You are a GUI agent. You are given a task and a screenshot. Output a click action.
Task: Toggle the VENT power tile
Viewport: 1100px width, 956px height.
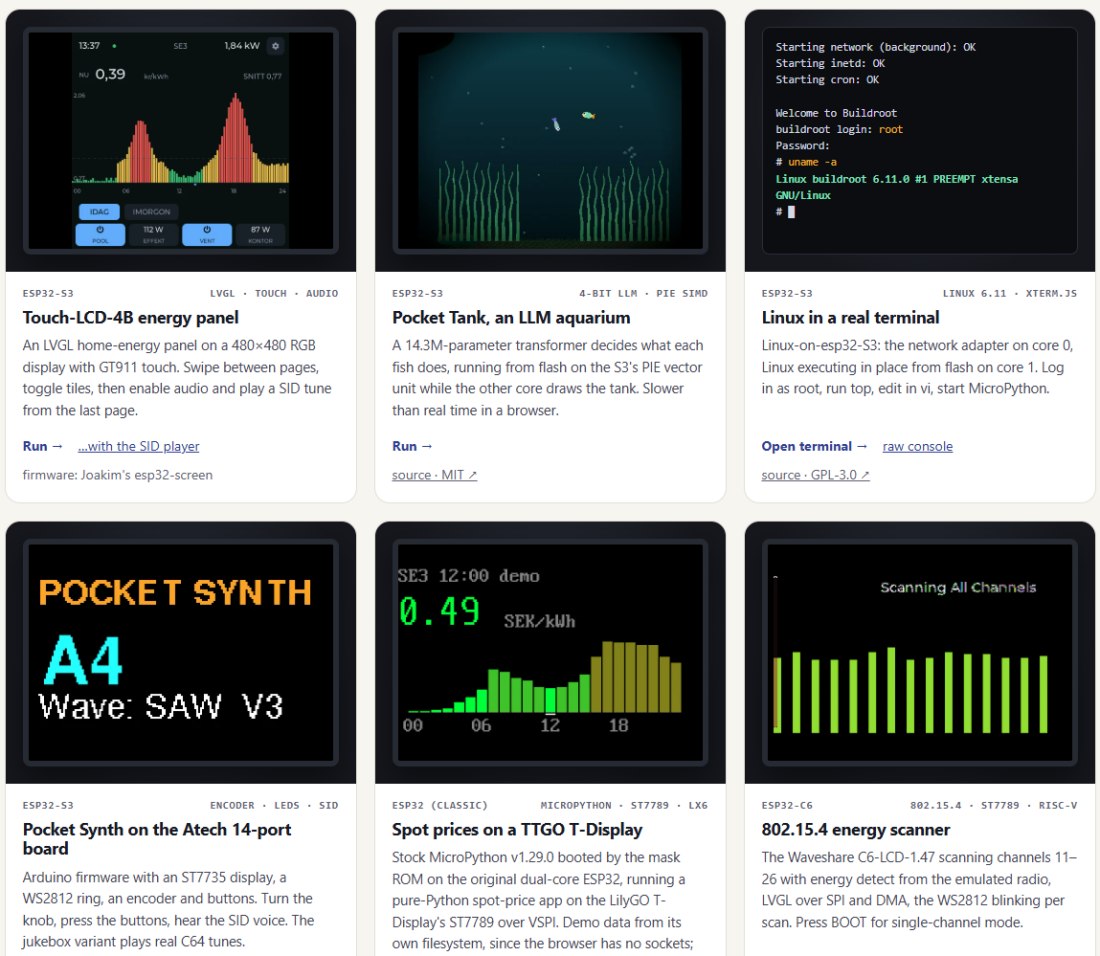point(207,234)
